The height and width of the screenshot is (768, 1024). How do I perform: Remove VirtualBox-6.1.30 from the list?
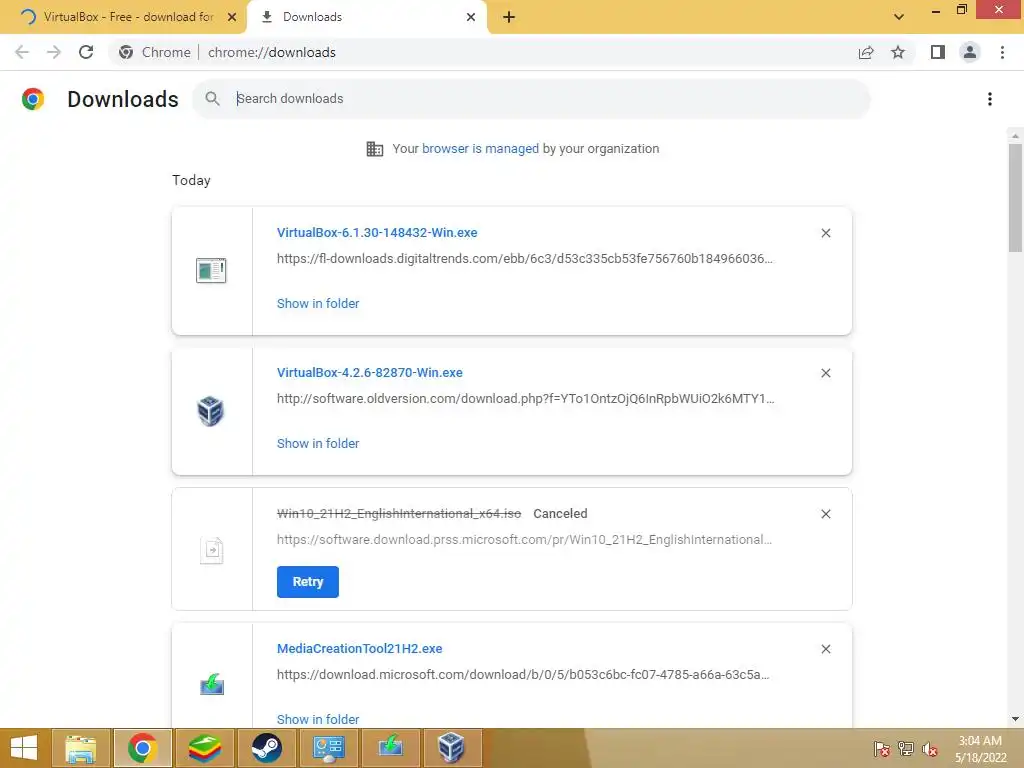(825, 233)
